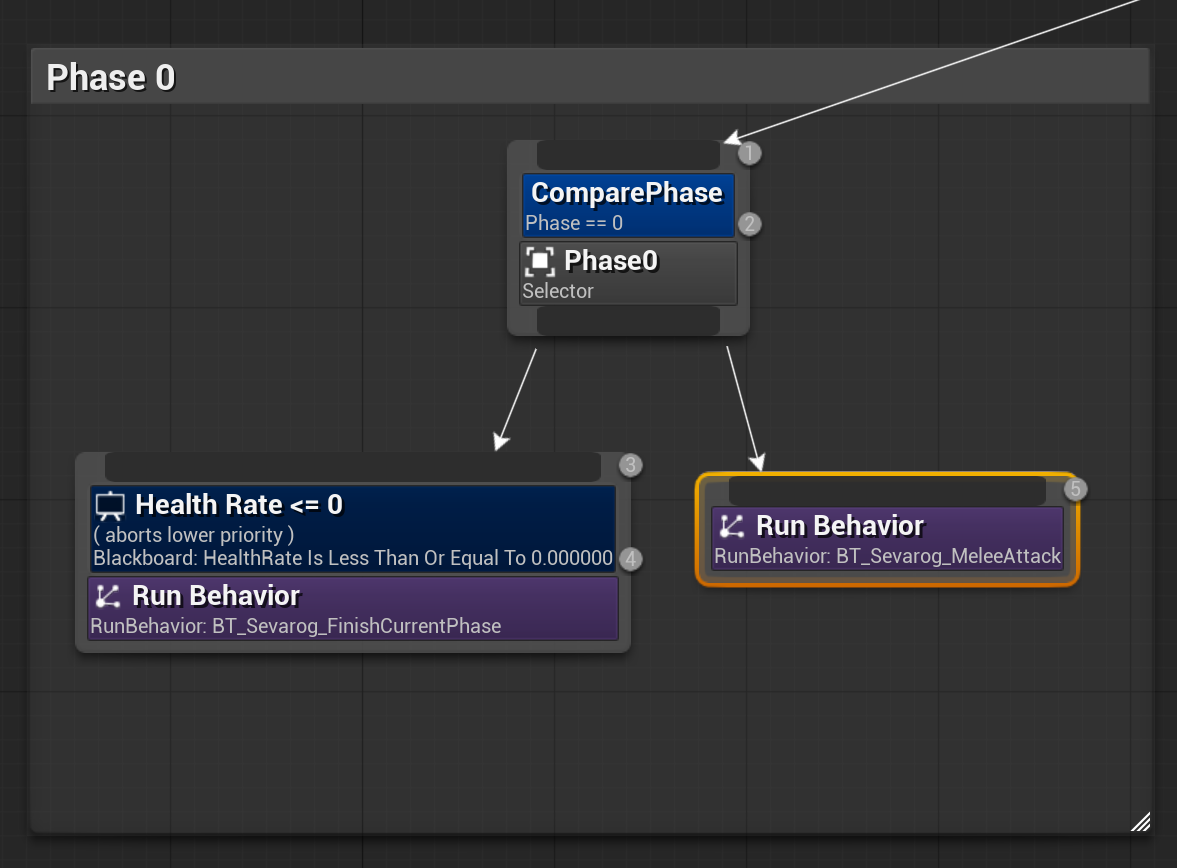The height and width of the screenshot is (868, 1177).
Task: Click the "( aborts lower priority )" text
Action: [194, 535]
